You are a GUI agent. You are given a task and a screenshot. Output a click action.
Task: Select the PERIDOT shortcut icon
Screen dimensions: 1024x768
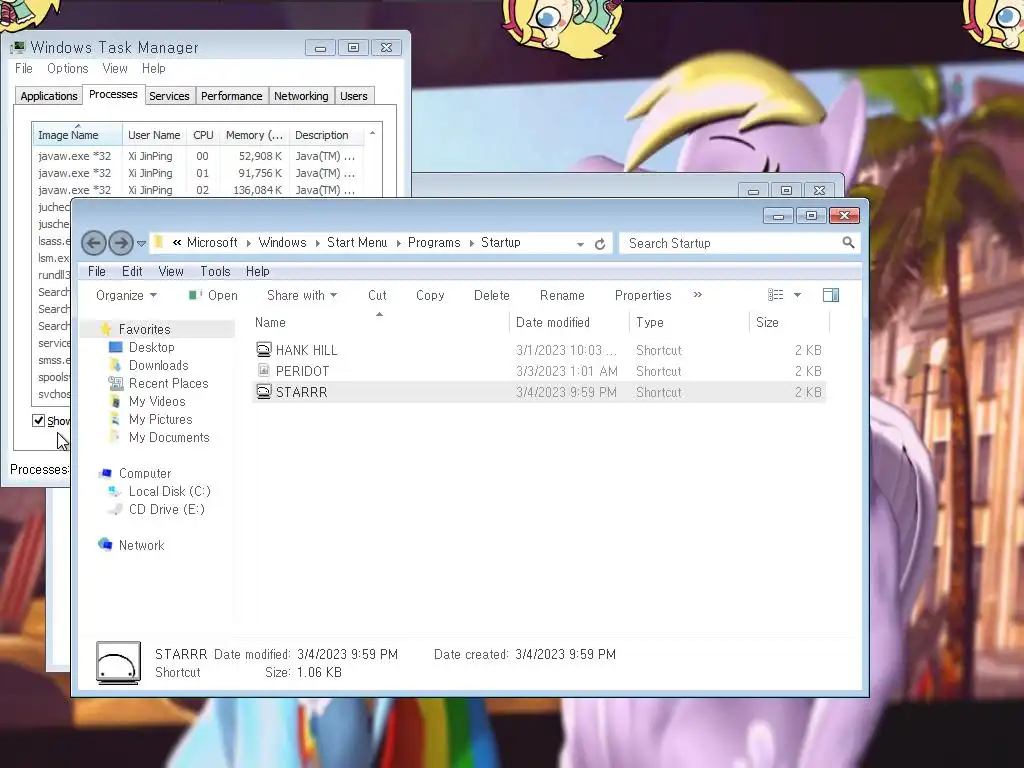pos(263,370)
